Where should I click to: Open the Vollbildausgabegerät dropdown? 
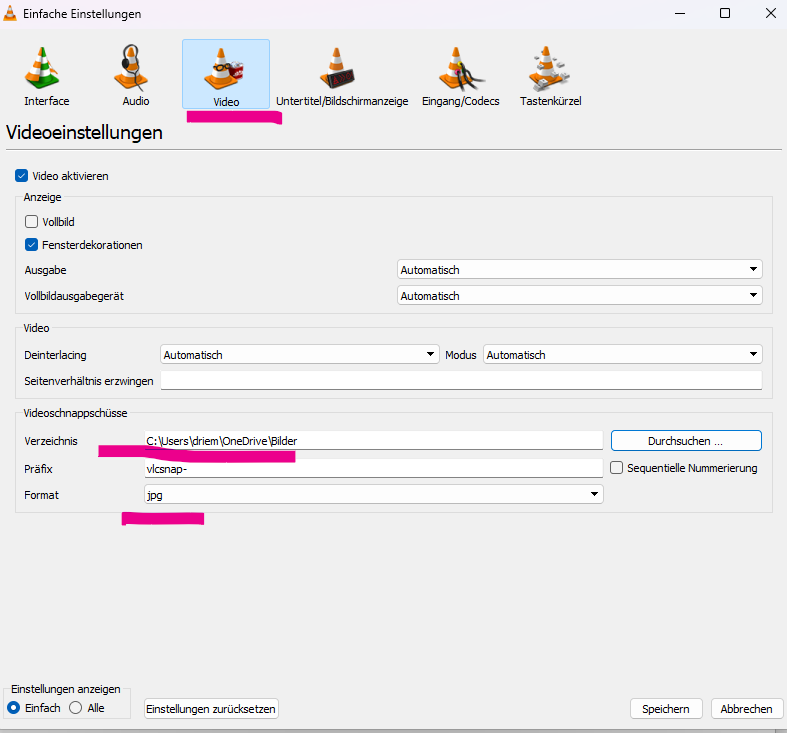pyautogui.click(x=579, y=296)
